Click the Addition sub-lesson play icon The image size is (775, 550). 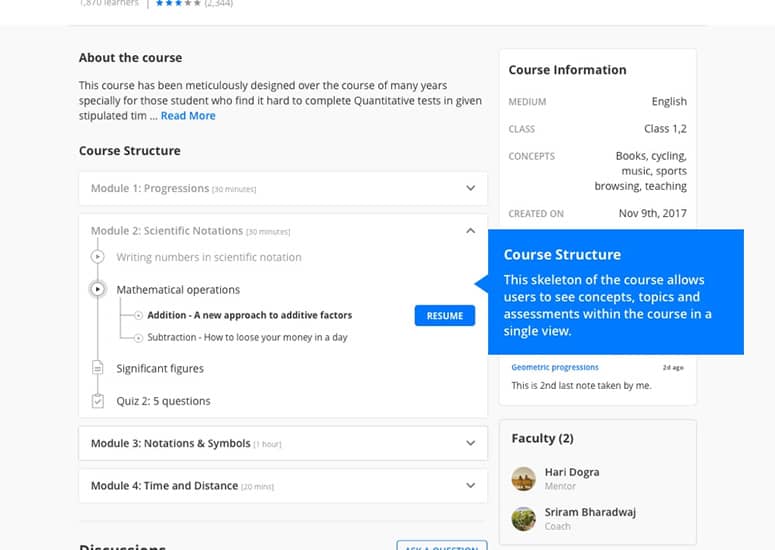click(139, 315)
